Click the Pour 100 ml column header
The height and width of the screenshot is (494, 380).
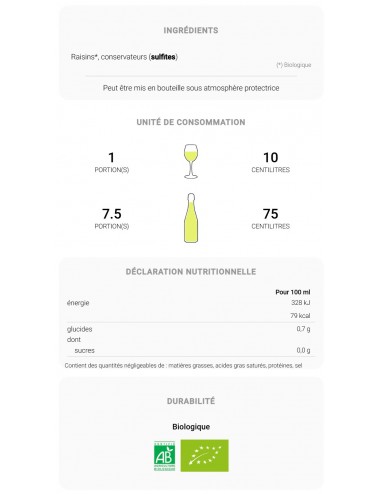[293, 292]
